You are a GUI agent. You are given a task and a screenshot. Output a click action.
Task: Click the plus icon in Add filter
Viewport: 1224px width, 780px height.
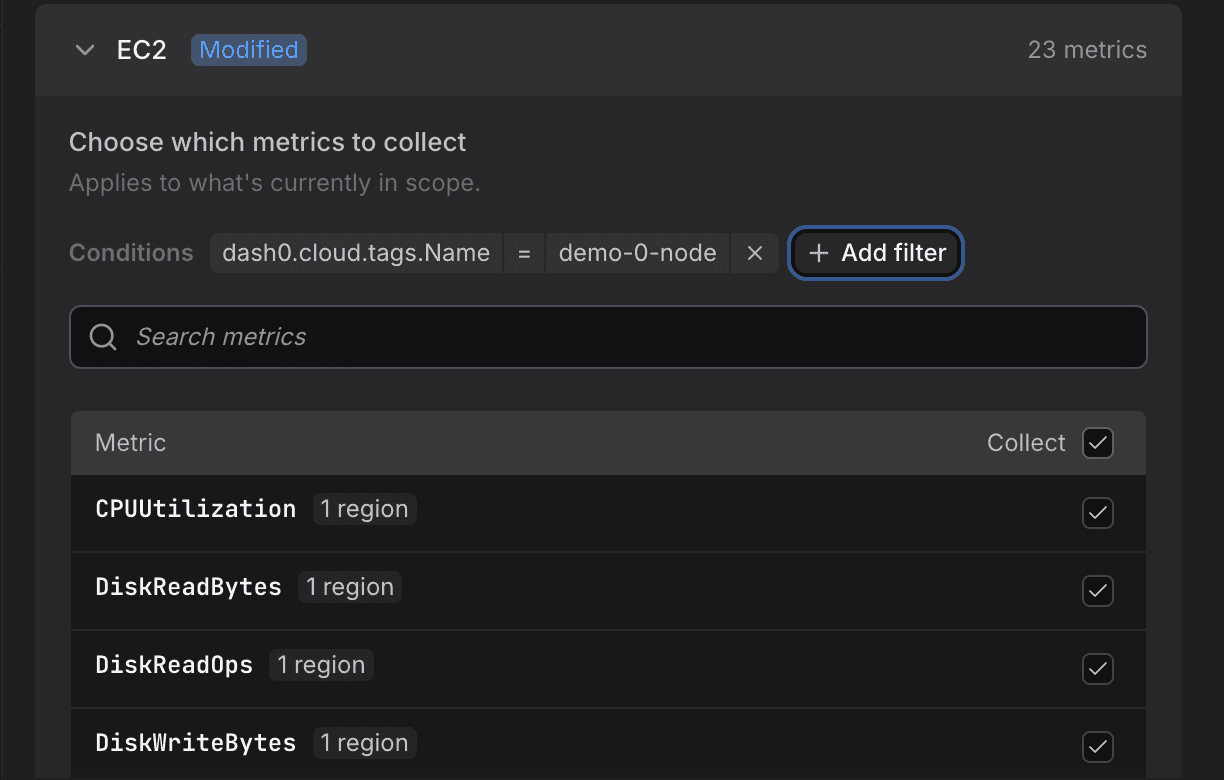819,253
